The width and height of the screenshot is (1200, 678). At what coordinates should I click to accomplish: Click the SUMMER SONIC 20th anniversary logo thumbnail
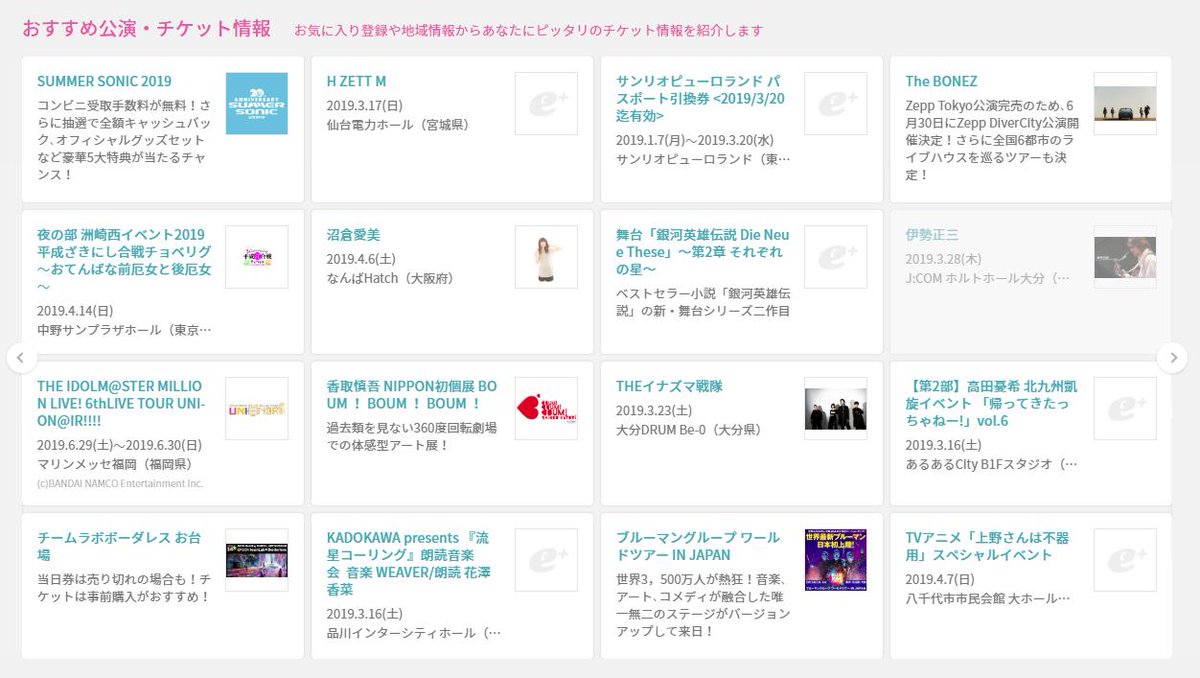pyautogui.click(x=256, y=103)
